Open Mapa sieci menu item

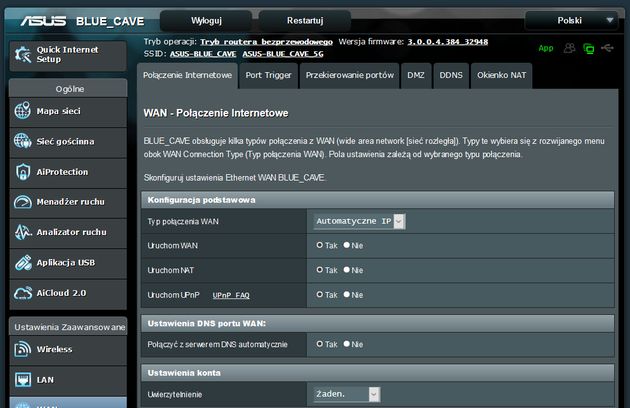click(68, 111)
